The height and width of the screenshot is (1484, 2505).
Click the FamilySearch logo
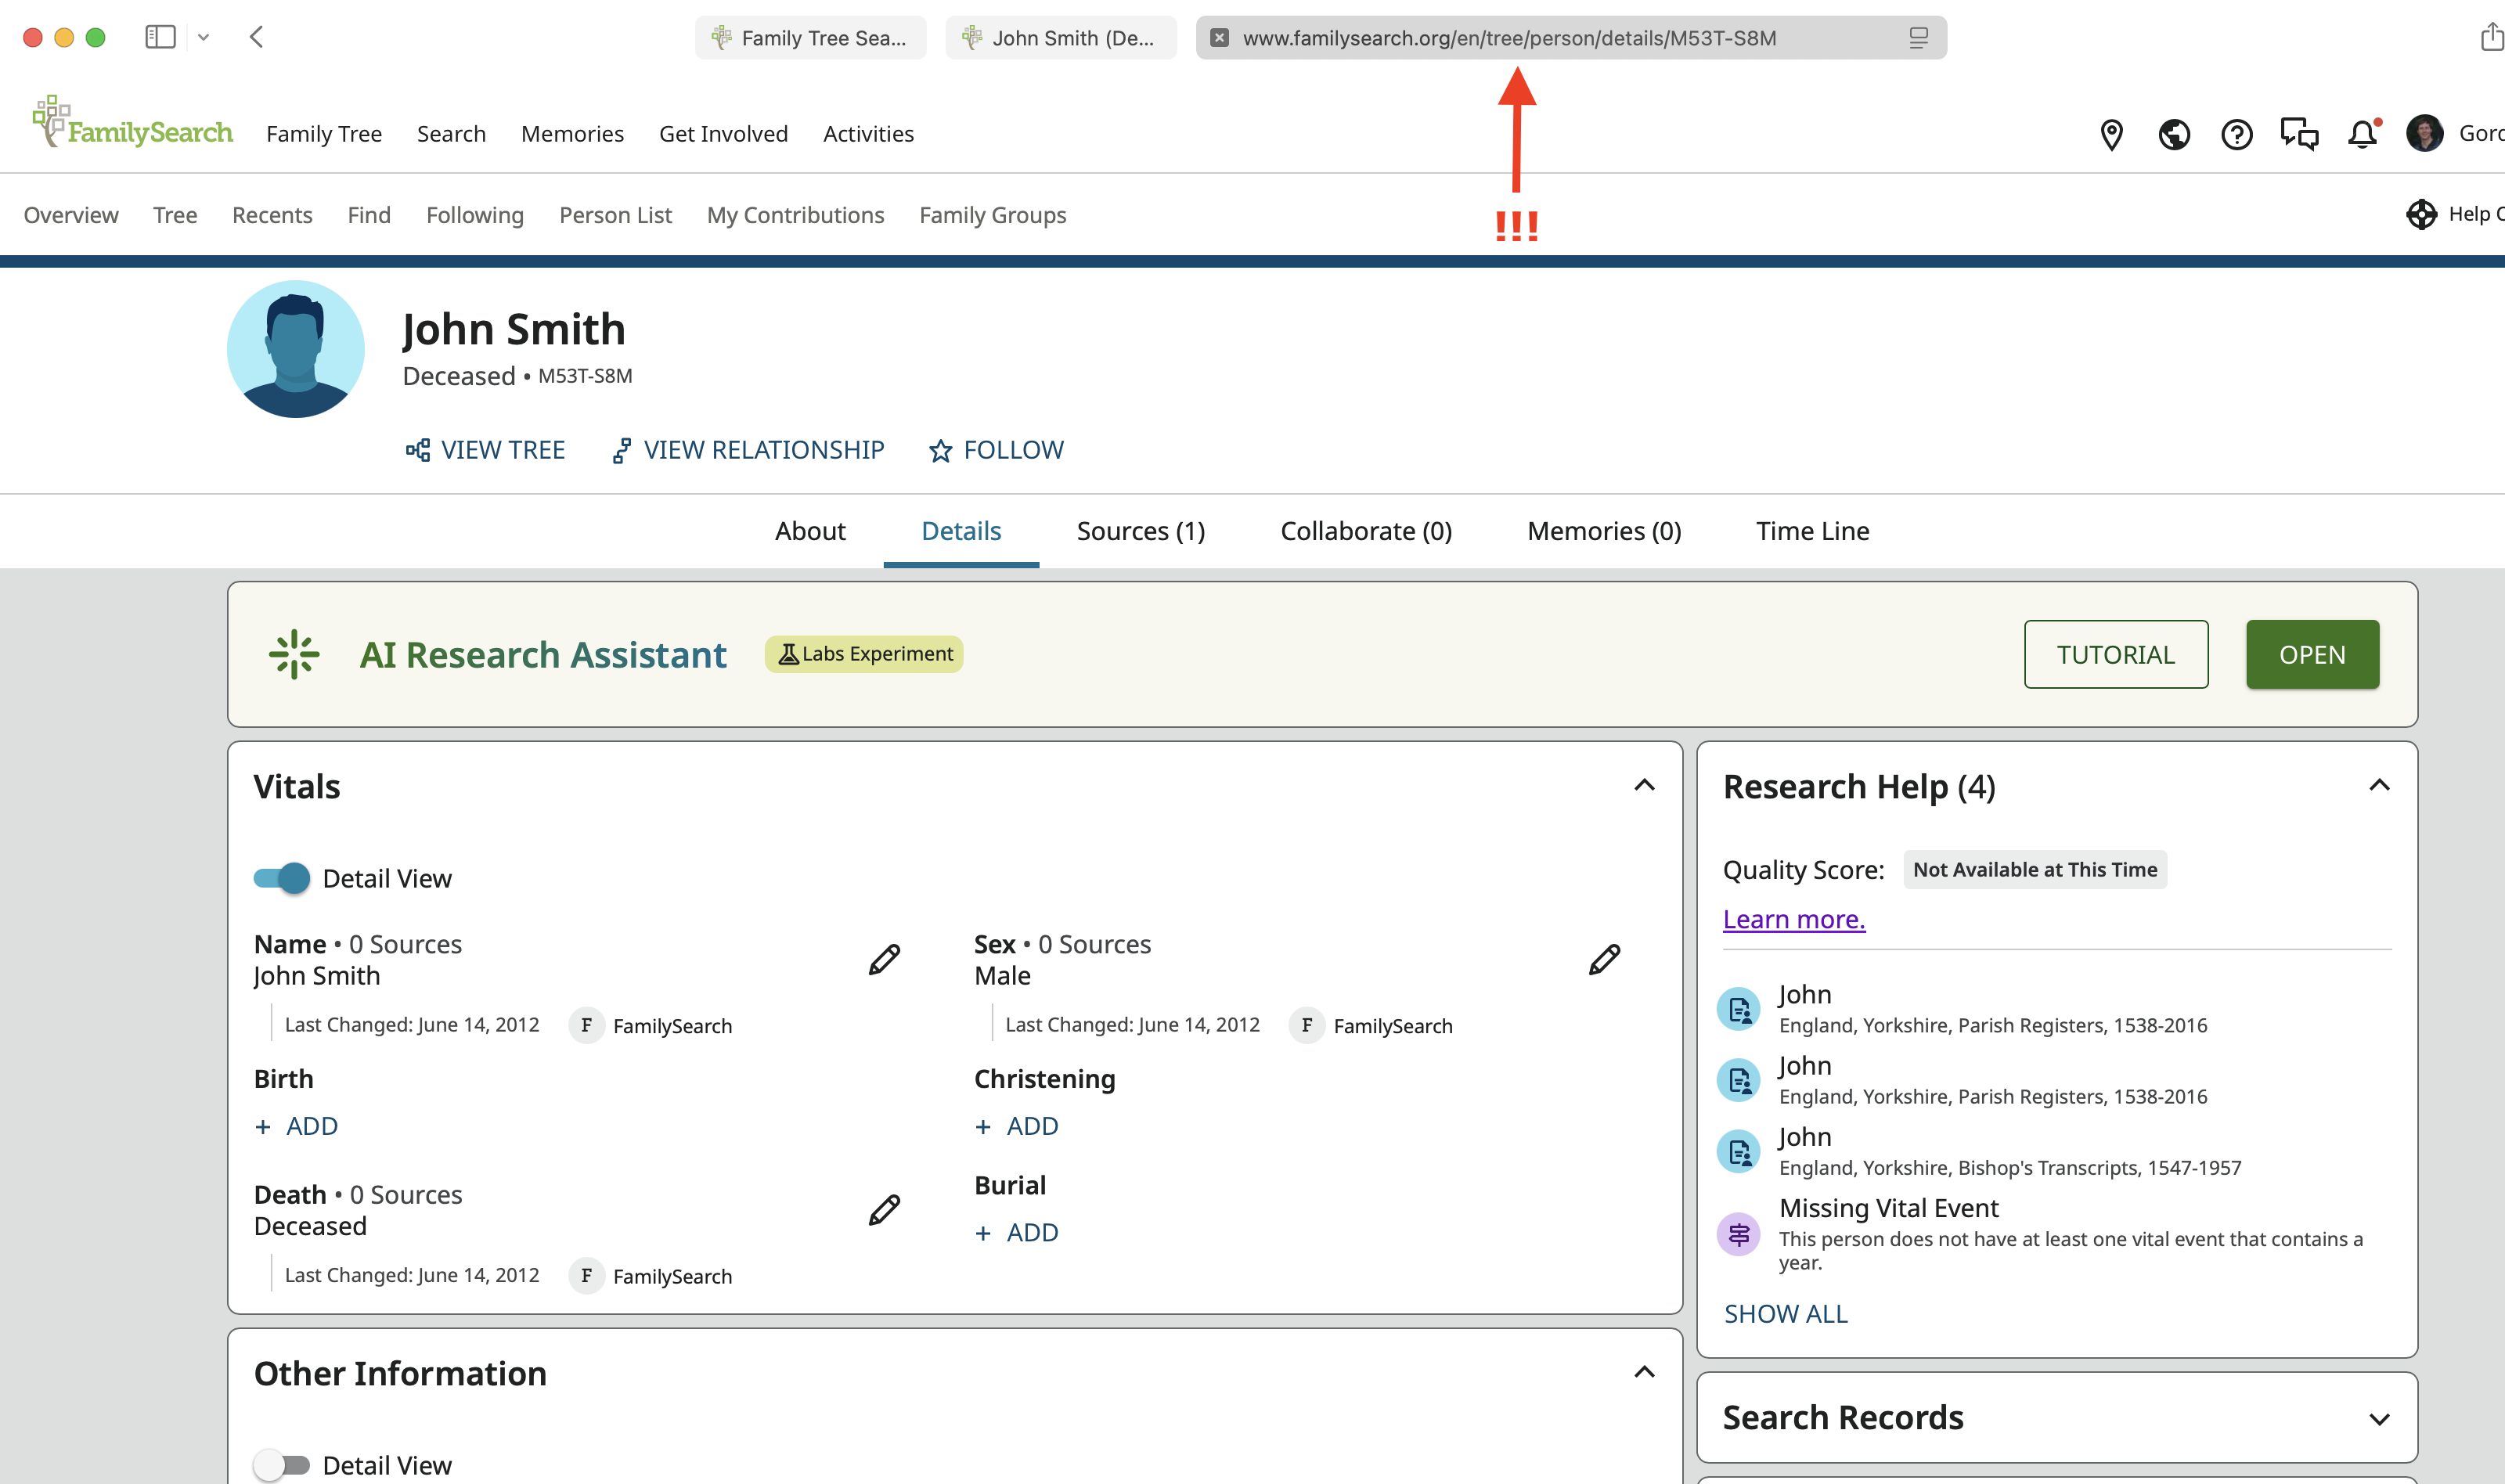132,122
